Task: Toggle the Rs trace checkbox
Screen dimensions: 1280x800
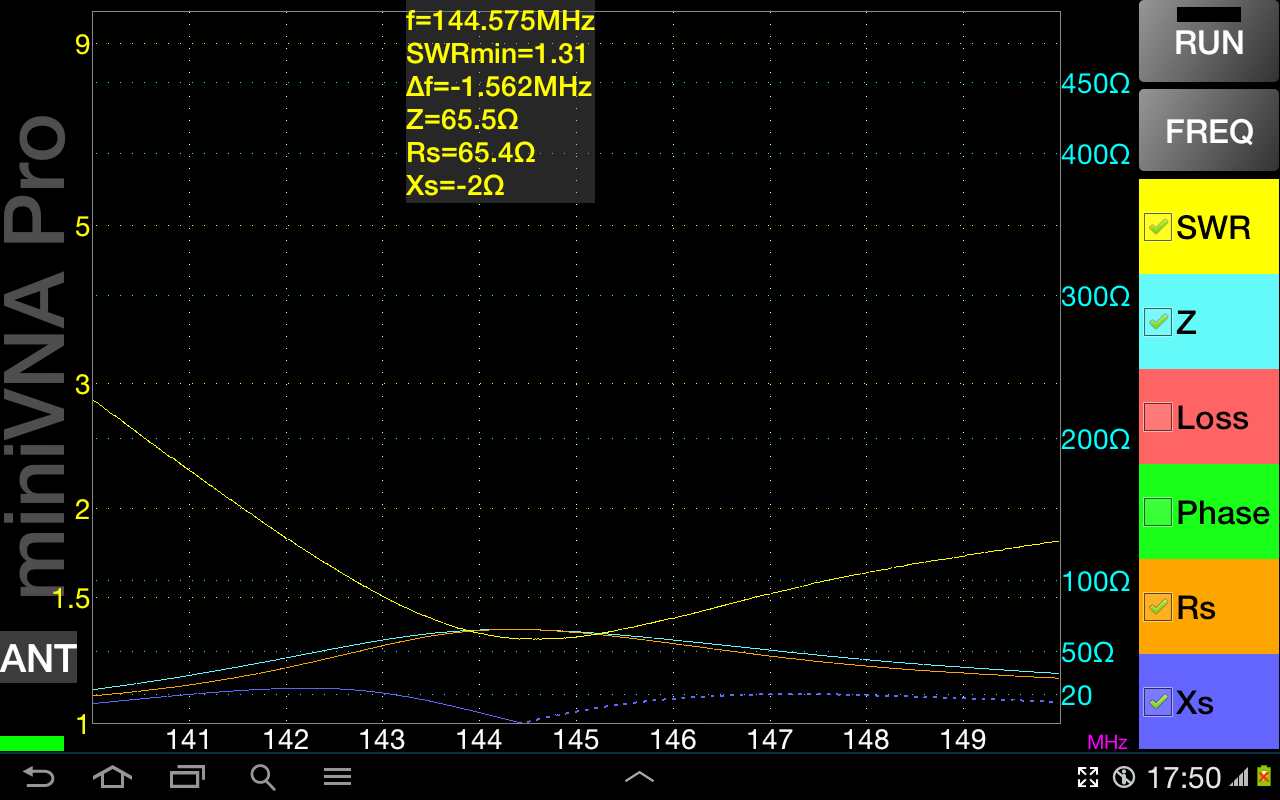Action: pos(1158,607)
